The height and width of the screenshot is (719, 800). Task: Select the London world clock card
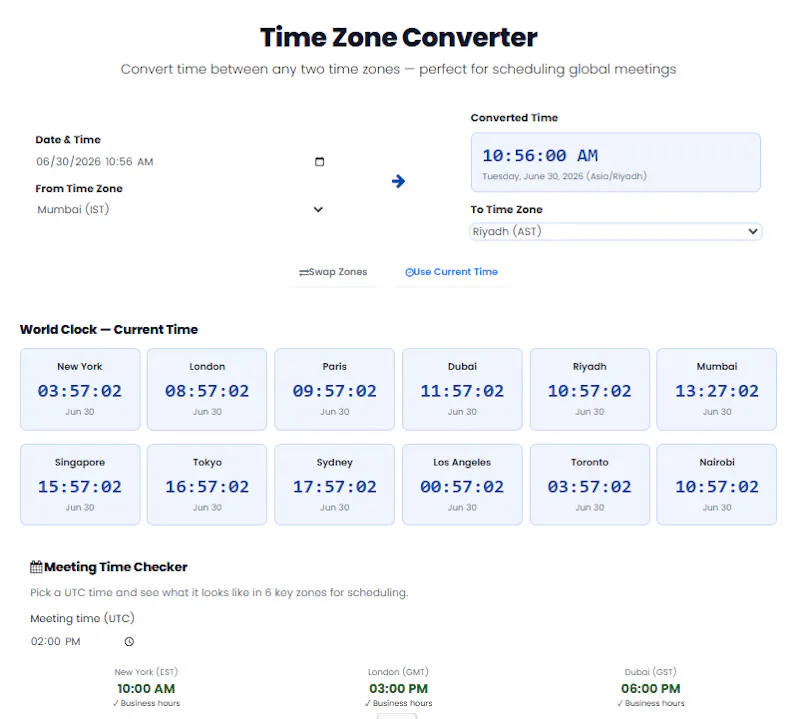click(x=207, y=389)
